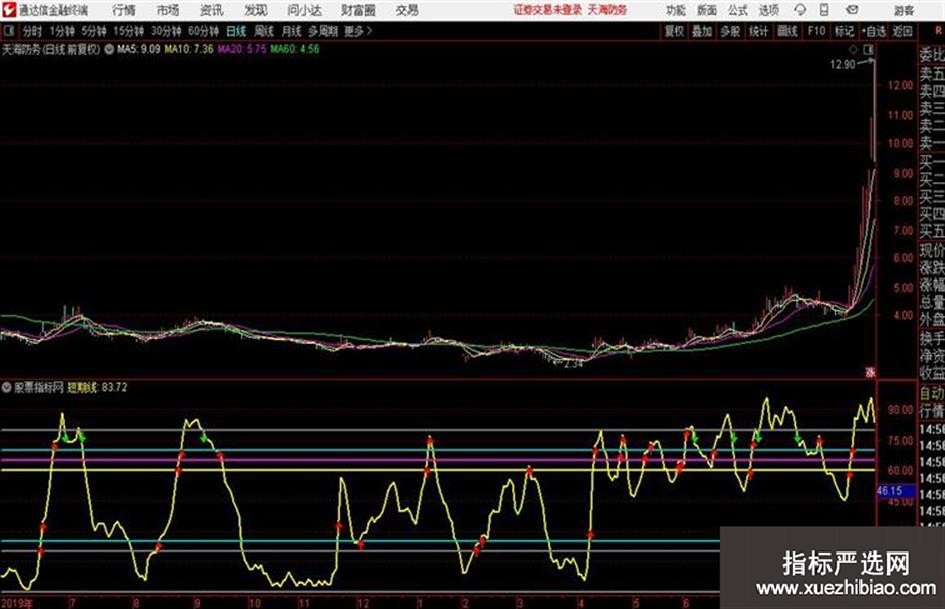
Task: Switch to the 15分钟 period tab
Action: point(129,31)
